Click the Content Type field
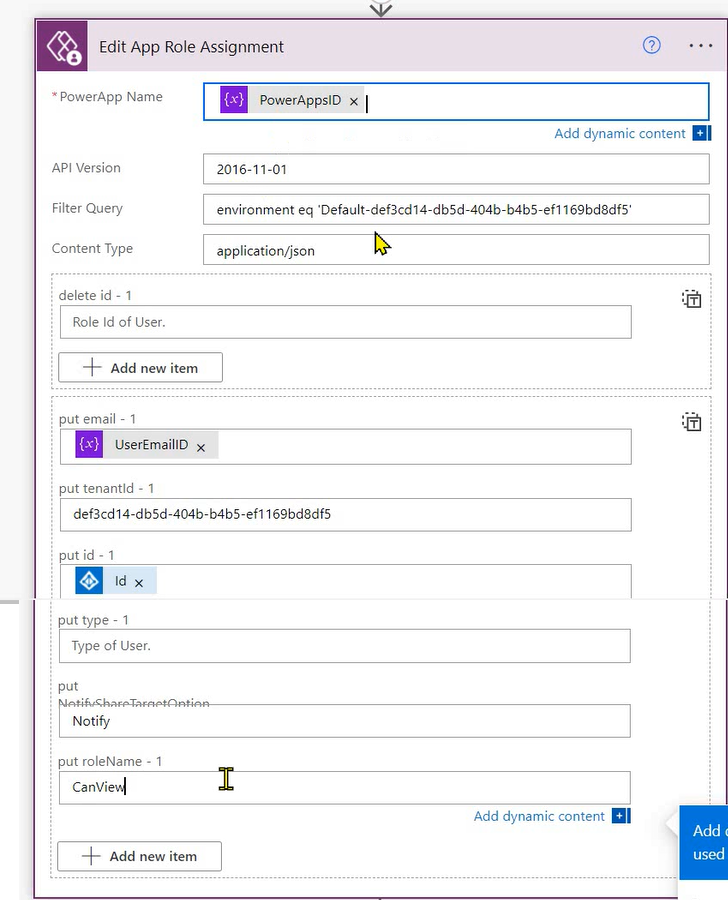The image size is (728, 900). (456, 250)
